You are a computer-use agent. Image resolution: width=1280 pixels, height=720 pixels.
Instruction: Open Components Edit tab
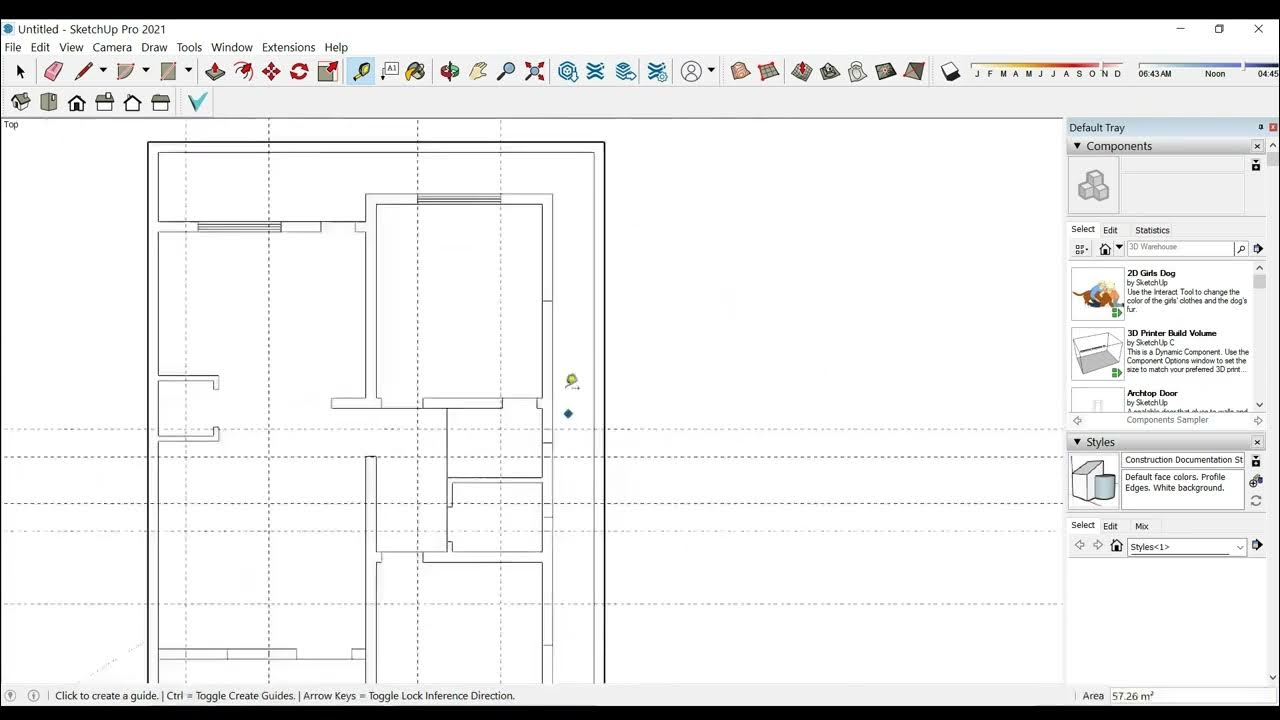[x=1110, y=230]
